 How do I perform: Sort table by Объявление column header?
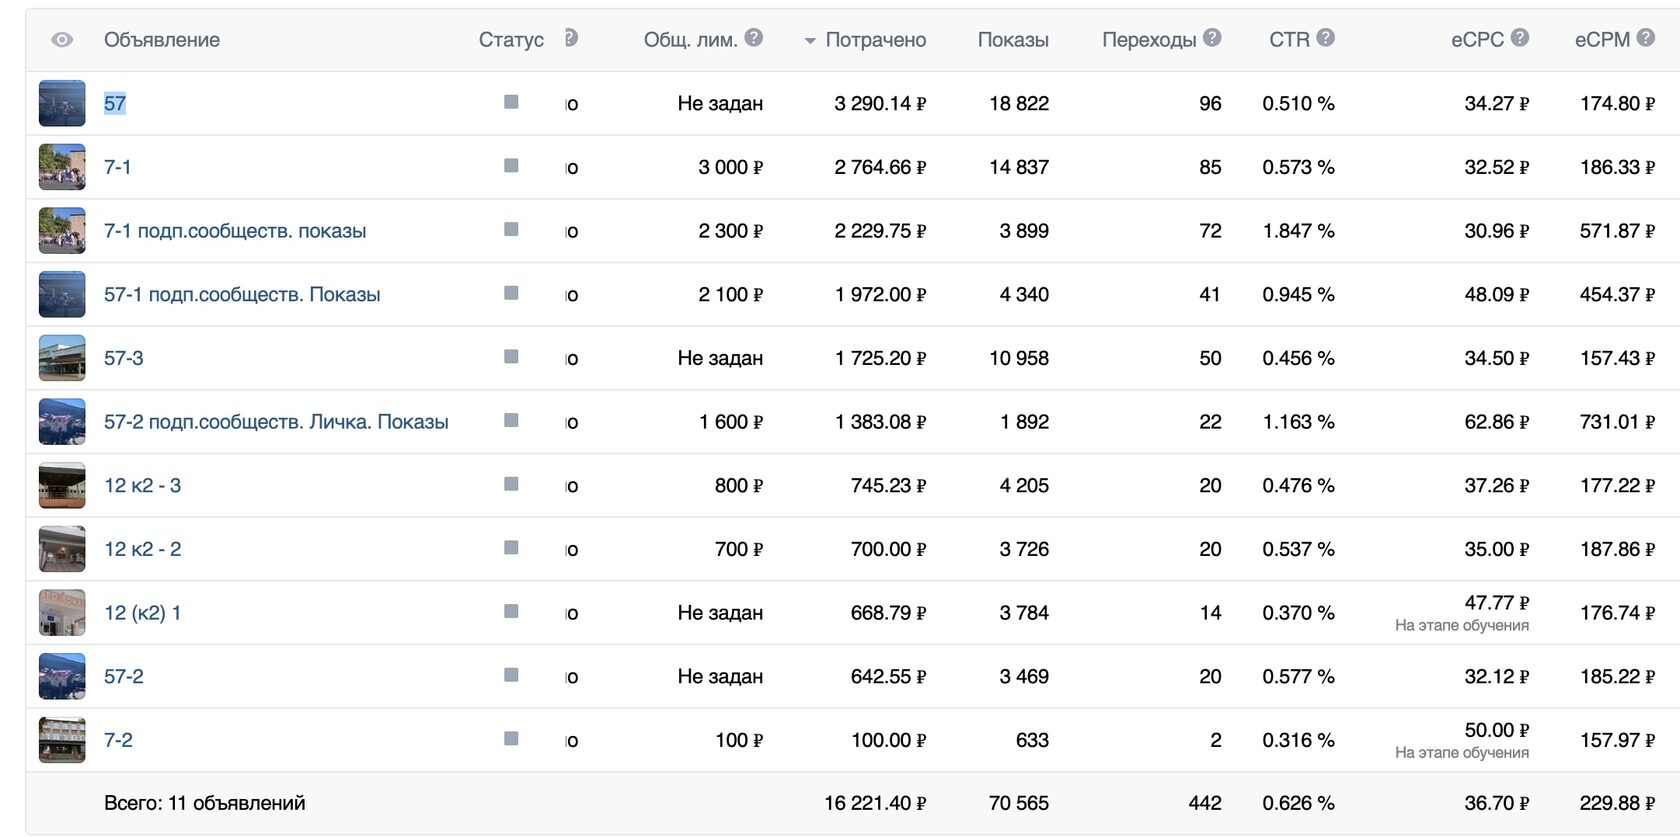click(162, 40)
